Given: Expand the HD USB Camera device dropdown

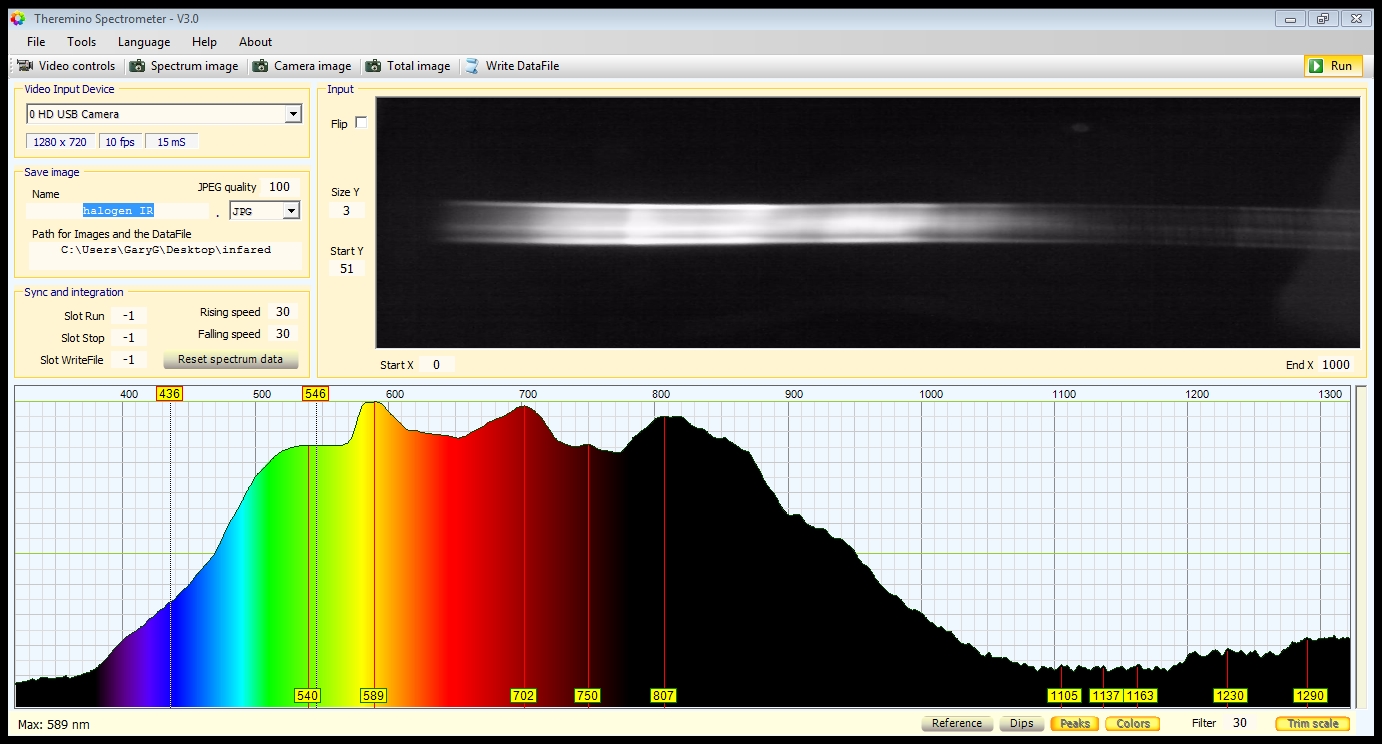Looking at the screenshot, I should click(292, 114).
